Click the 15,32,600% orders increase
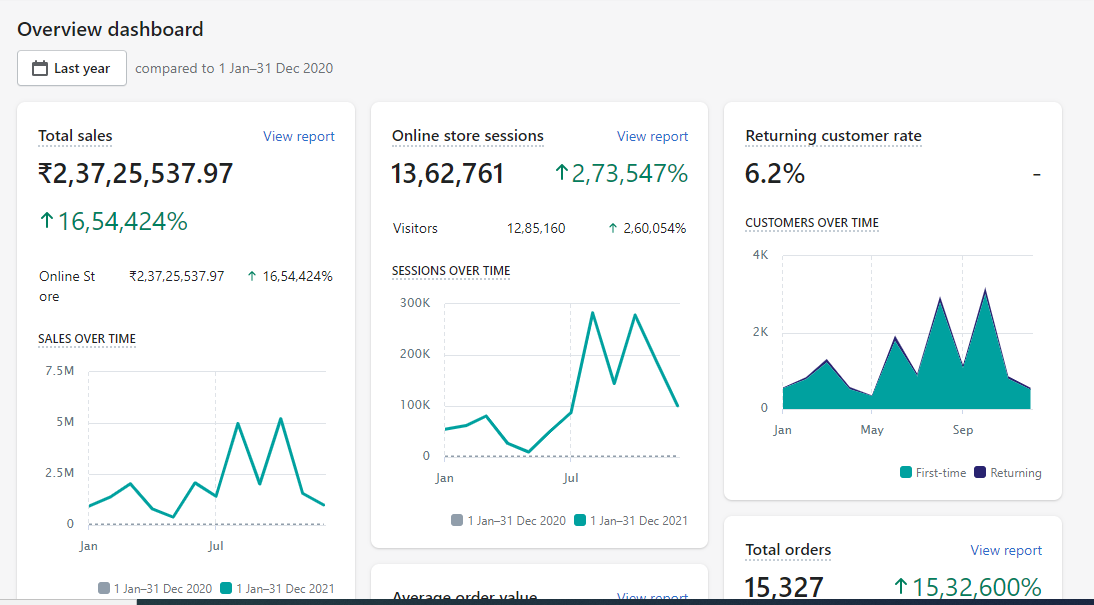 [968, 588]
